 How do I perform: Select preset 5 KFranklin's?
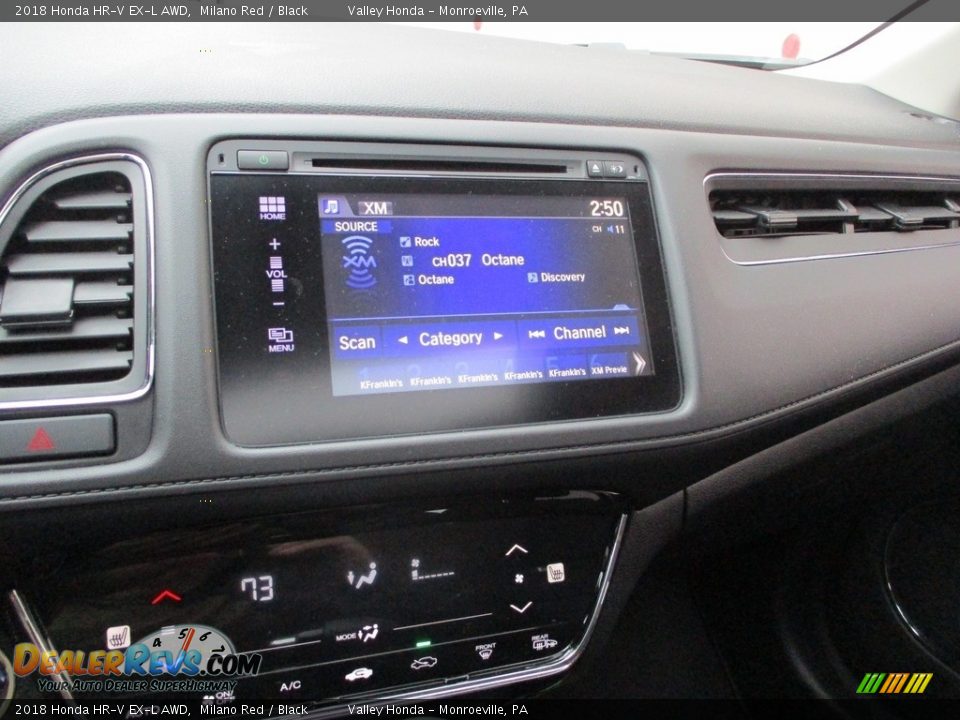tap(567, 369)
